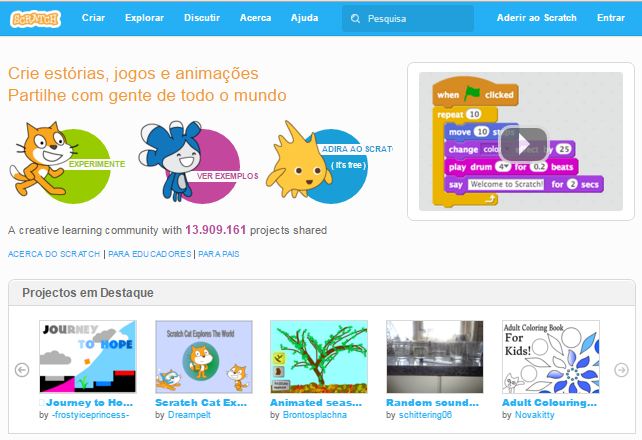
Task: Go to Discutir in navigation bar
Action: pos(204,18)
